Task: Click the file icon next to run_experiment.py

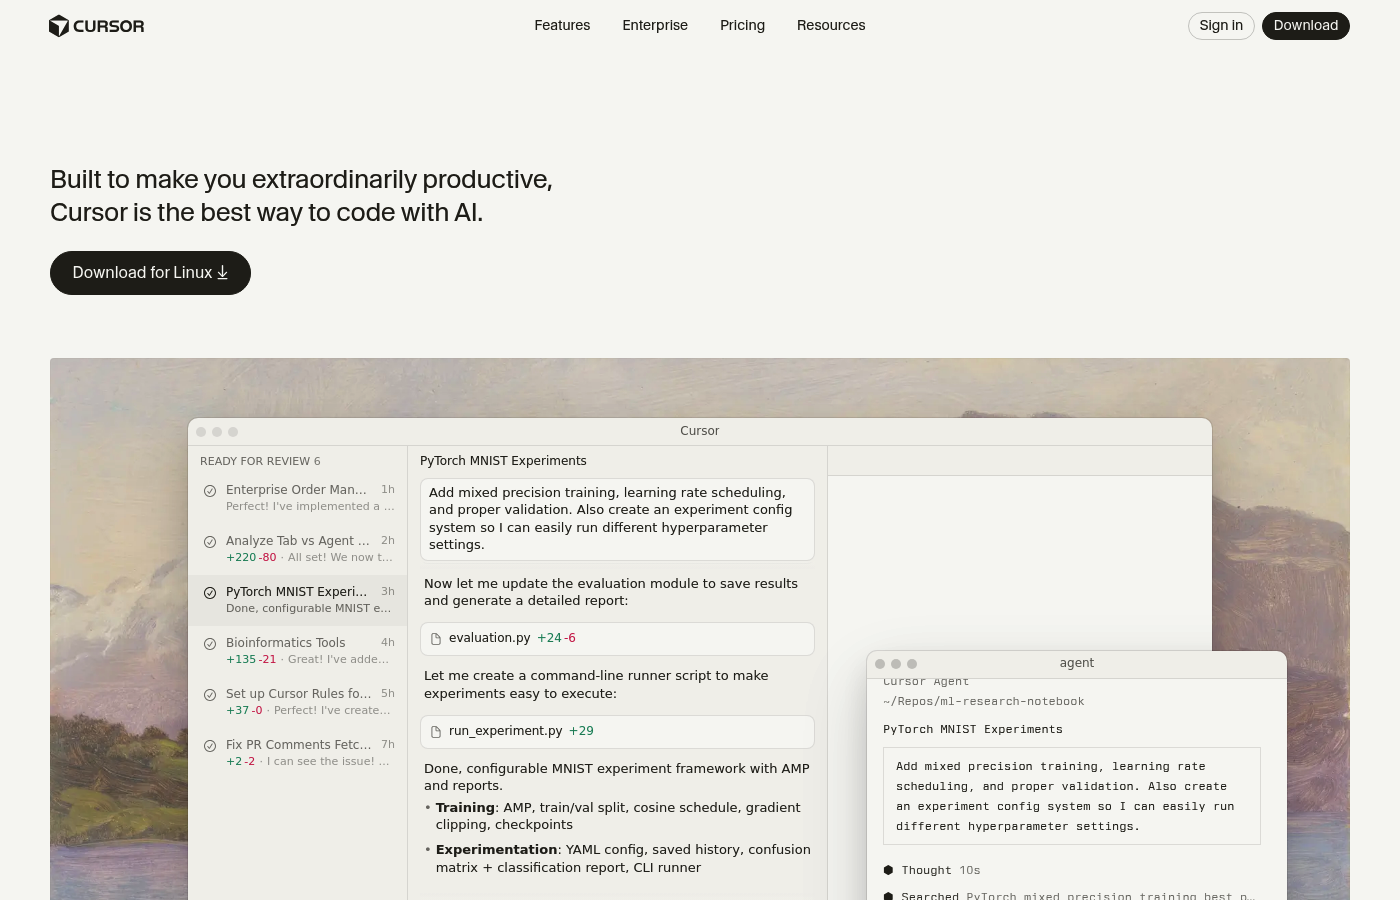Action: (435, 731)
